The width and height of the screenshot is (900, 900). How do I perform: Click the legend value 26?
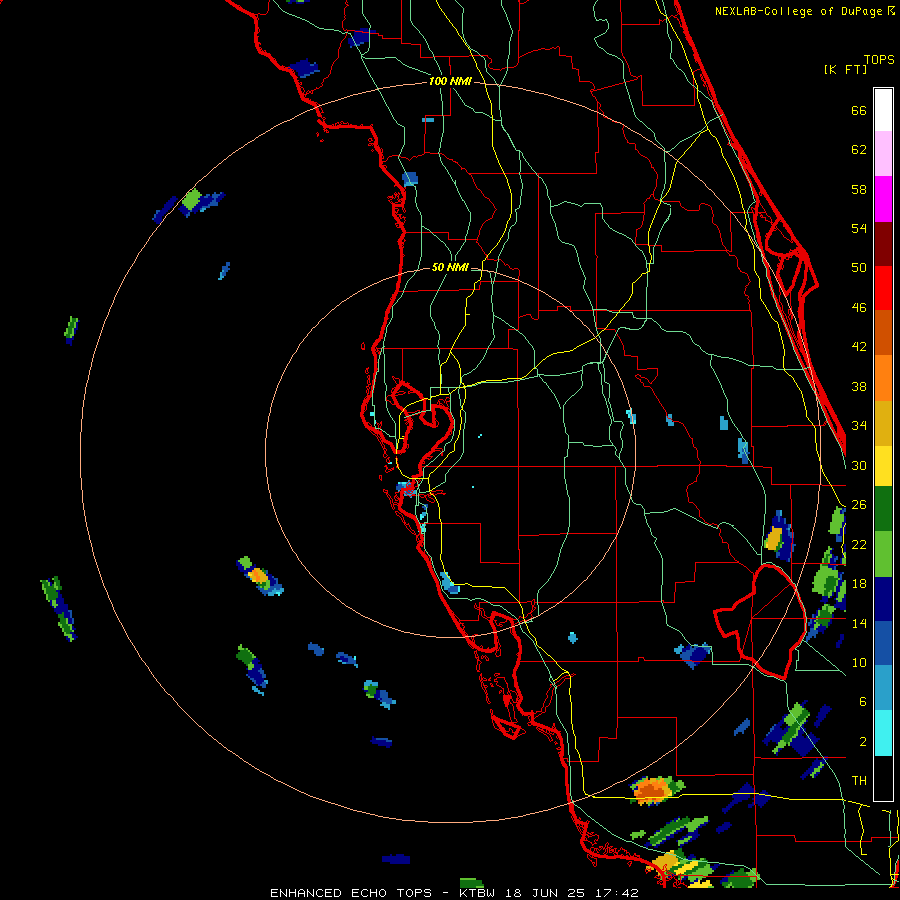click(859, 505)
